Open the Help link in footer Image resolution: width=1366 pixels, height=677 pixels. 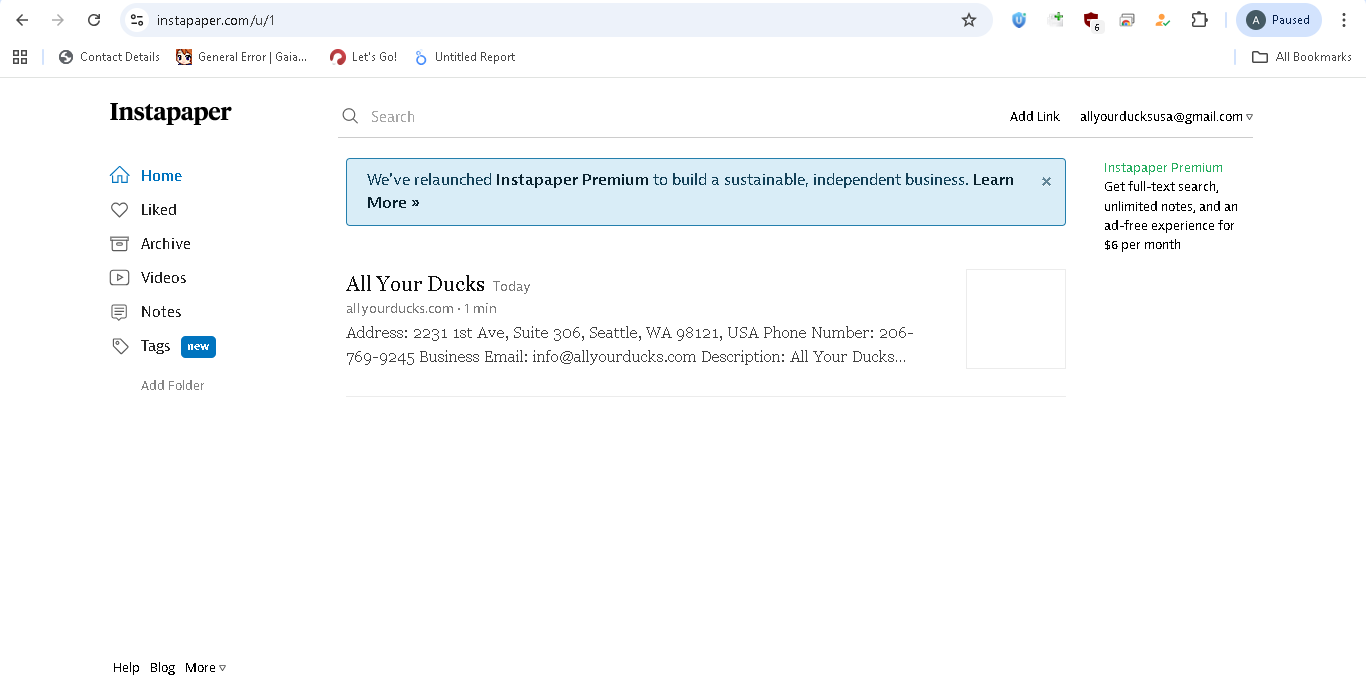click(x=126, y=668)
